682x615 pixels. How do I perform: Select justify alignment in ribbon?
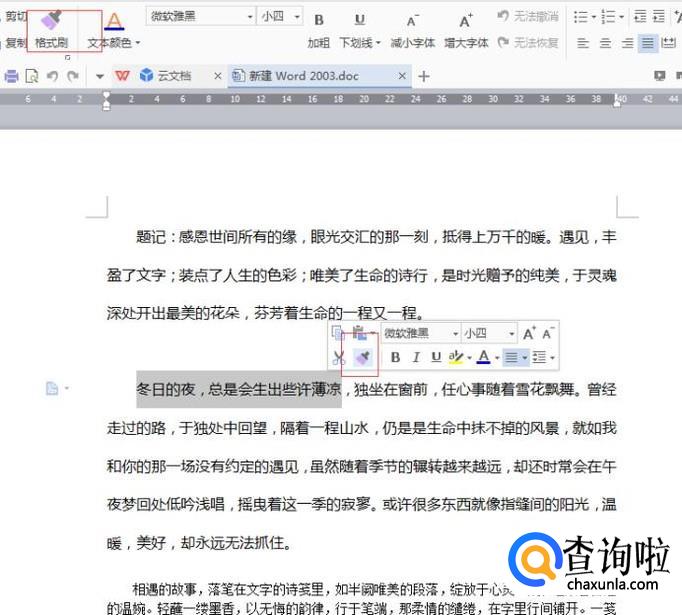tap(648, 43)
